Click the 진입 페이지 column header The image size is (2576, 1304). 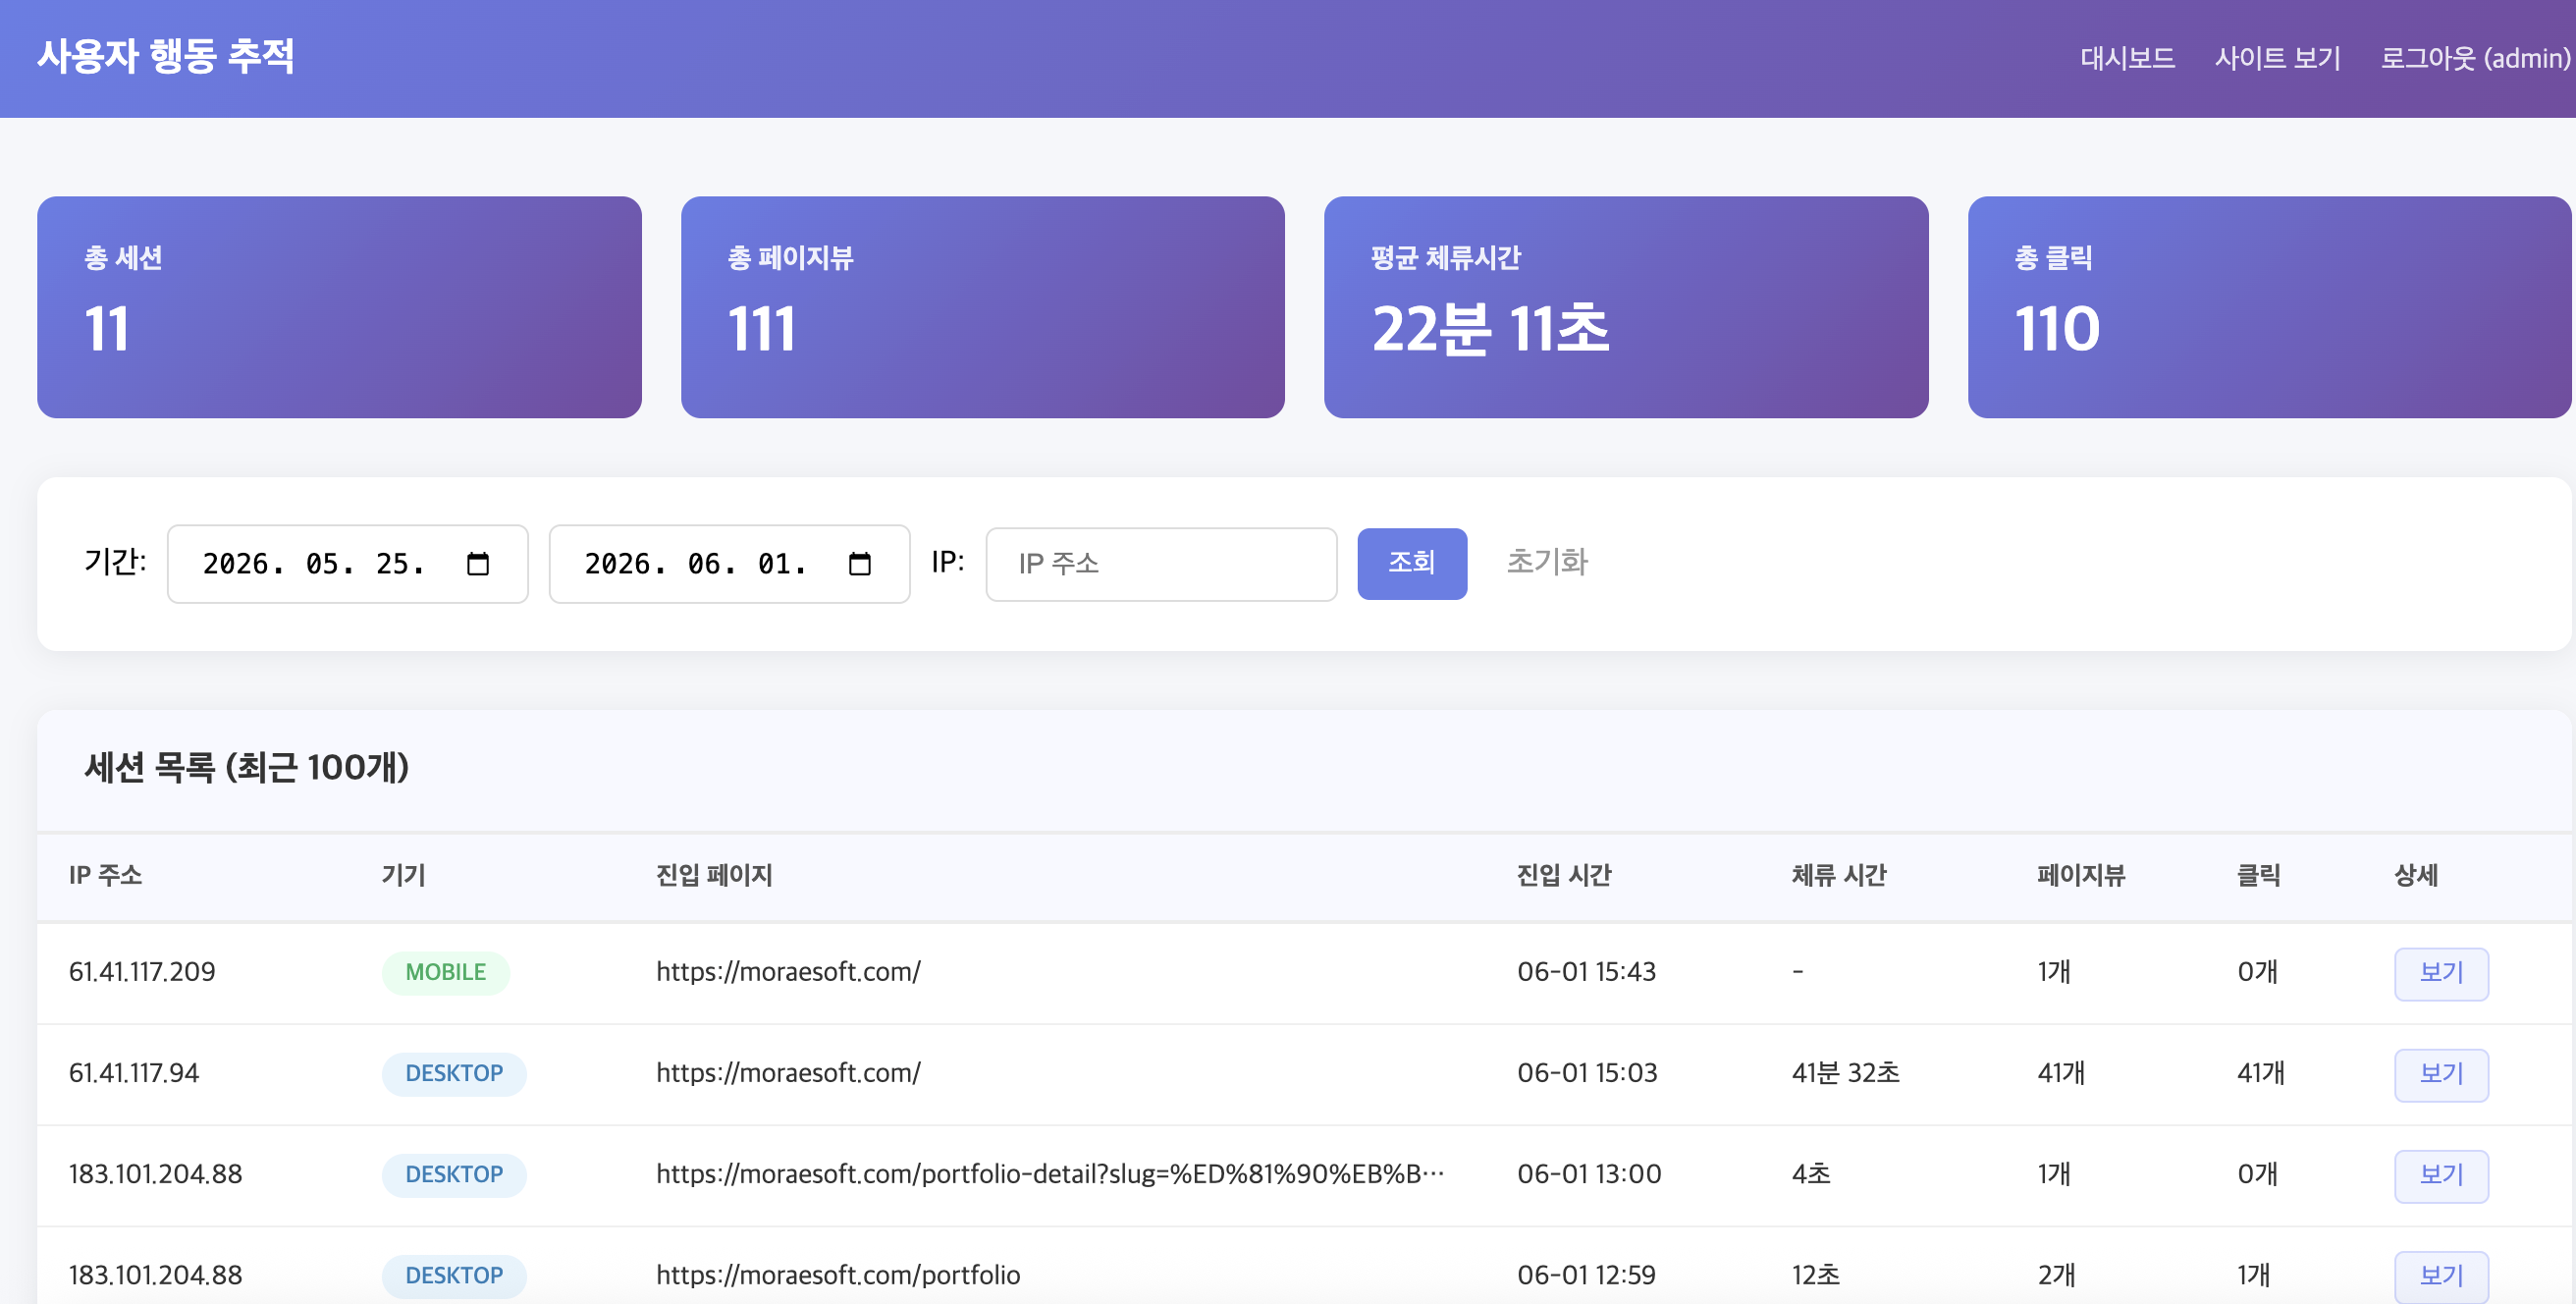pos(714,876)
